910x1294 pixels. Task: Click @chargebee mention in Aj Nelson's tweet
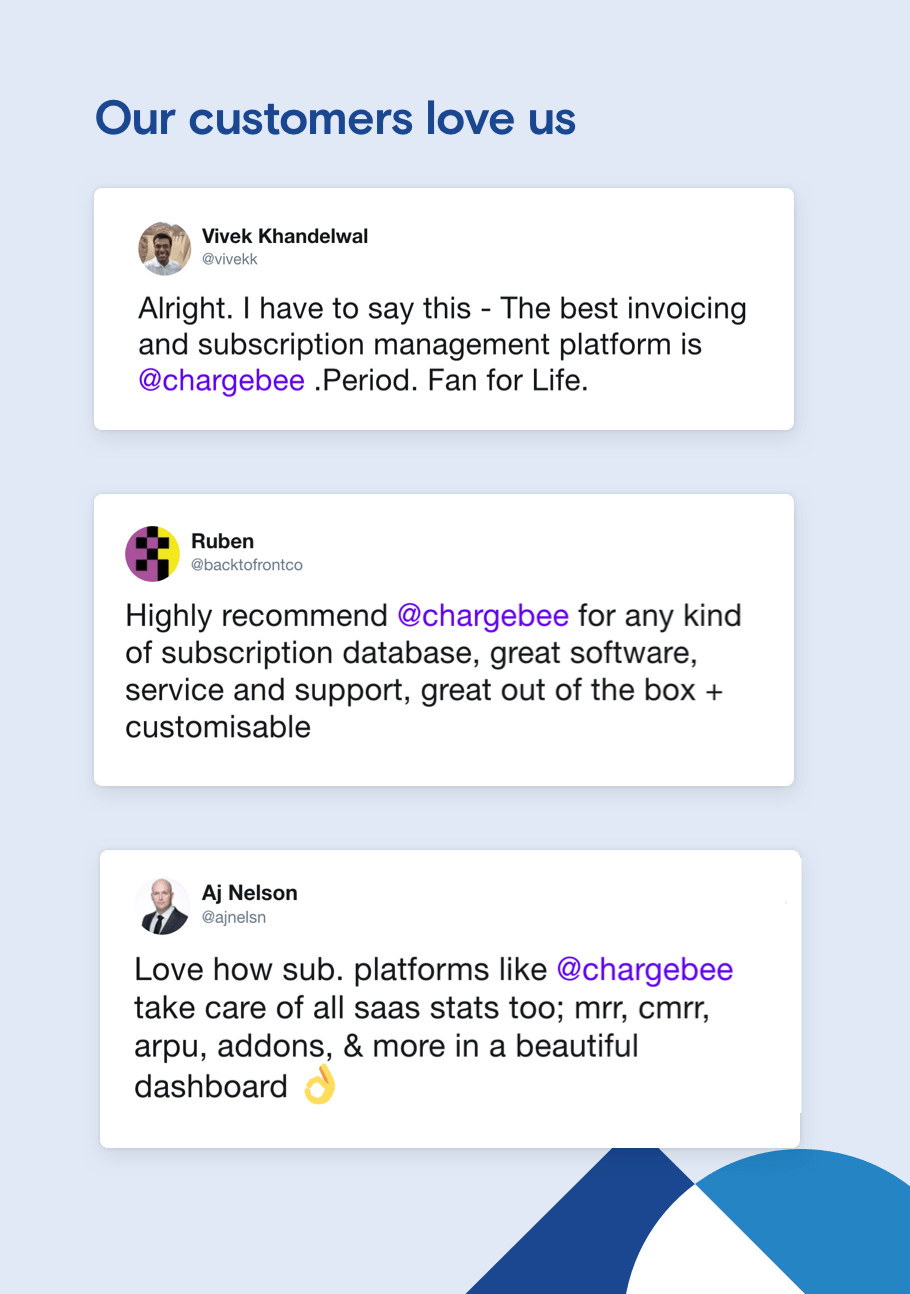[x=644, y=970]
